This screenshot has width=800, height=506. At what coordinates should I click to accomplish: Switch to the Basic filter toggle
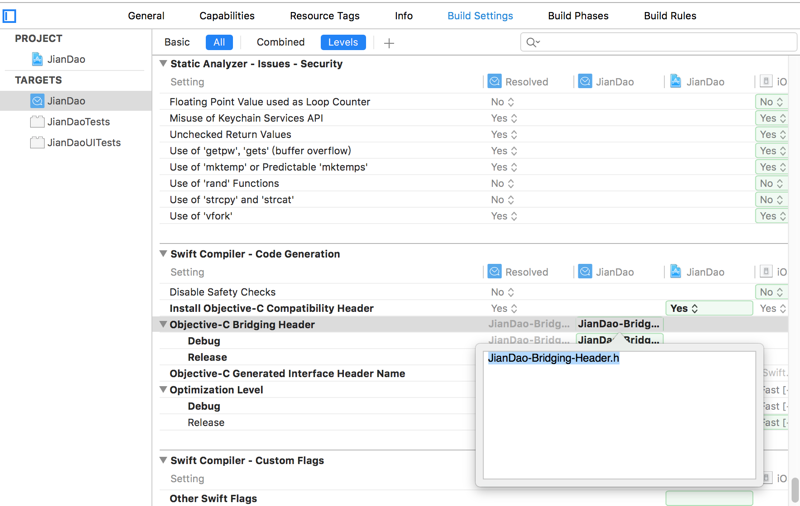[x=177, y=43]
